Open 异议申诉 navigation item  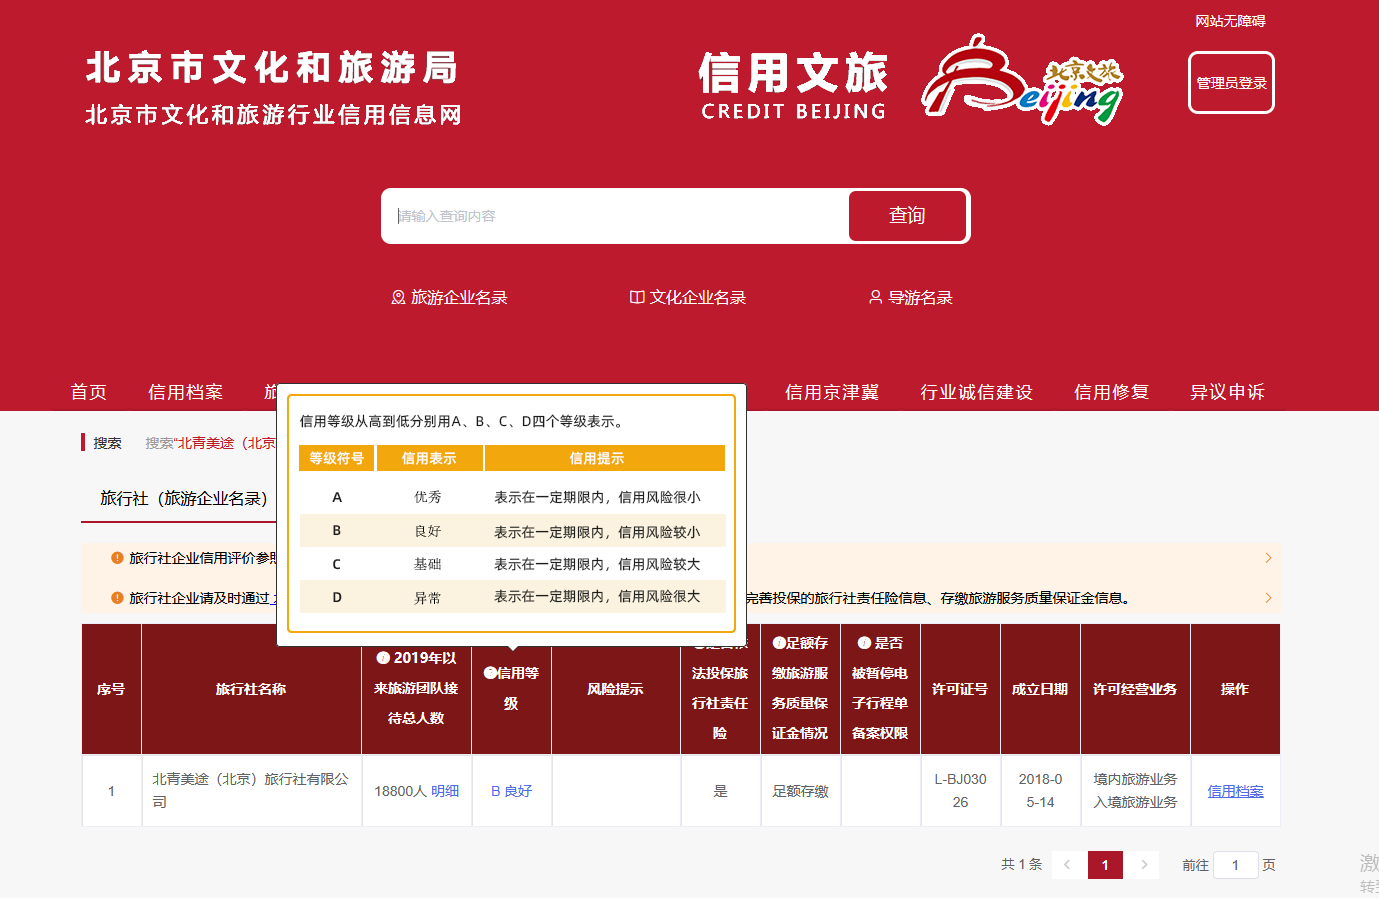pos(1228,392)
